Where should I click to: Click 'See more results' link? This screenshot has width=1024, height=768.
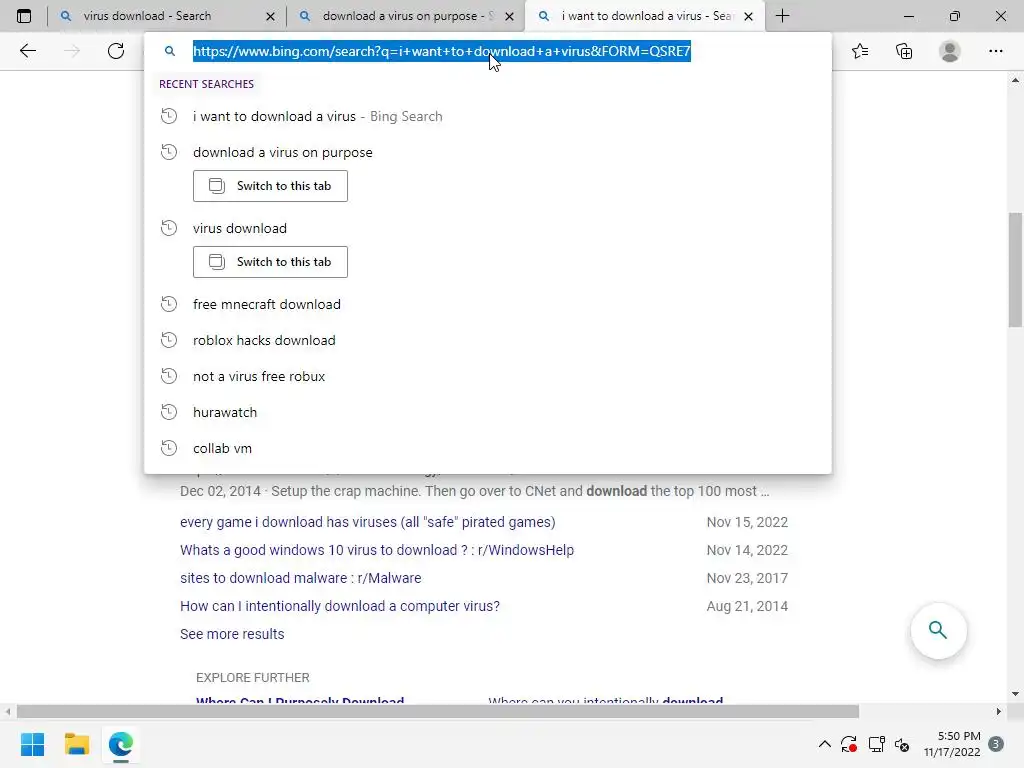click(232, 634)
